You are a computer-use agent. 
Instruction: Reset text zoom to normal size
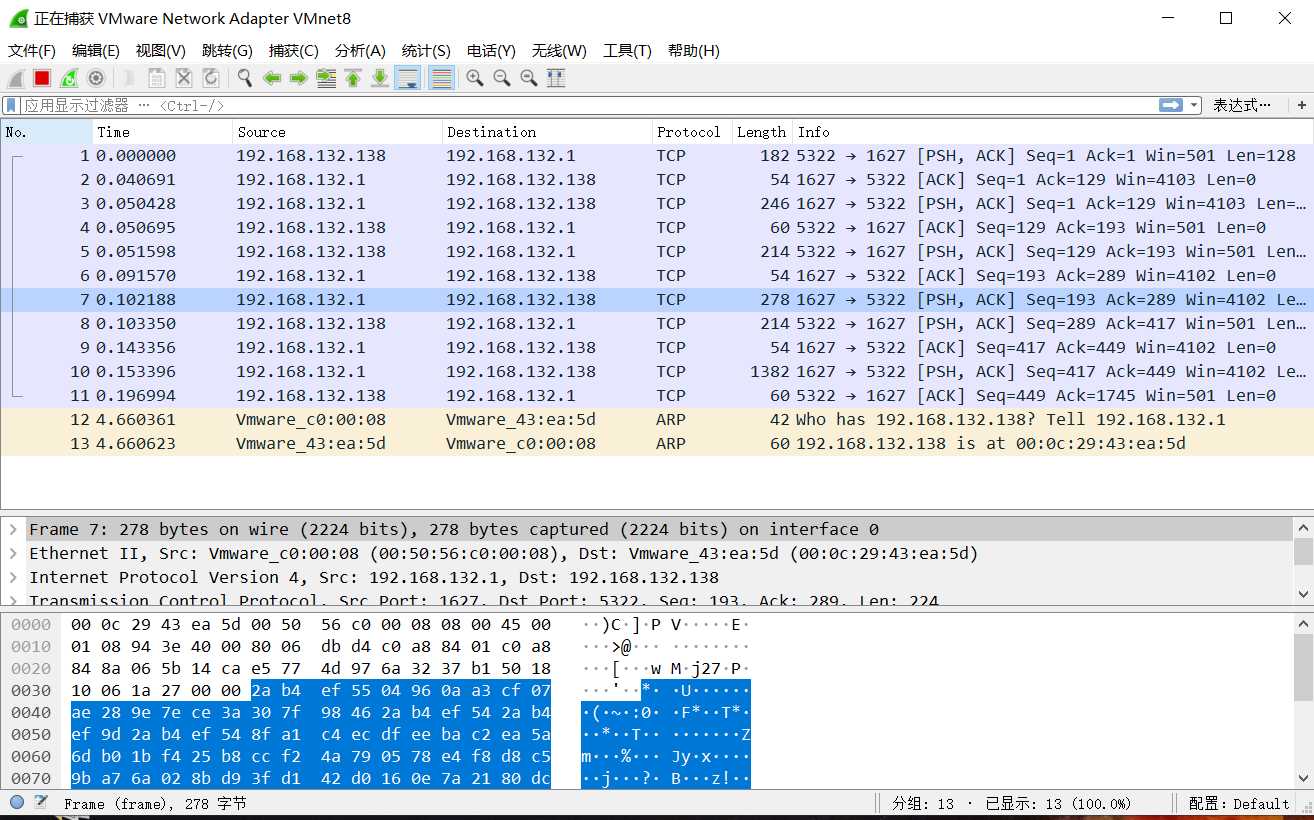tap(529, 78)
